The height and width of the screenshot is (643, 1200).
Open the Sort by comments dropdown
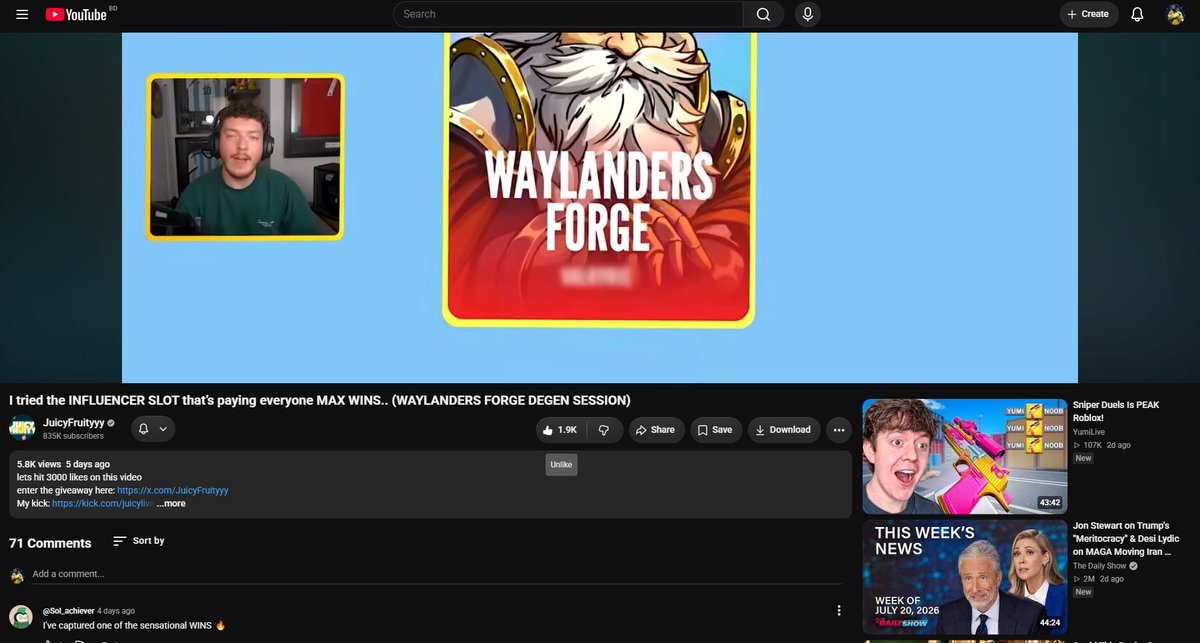[138, 541]
